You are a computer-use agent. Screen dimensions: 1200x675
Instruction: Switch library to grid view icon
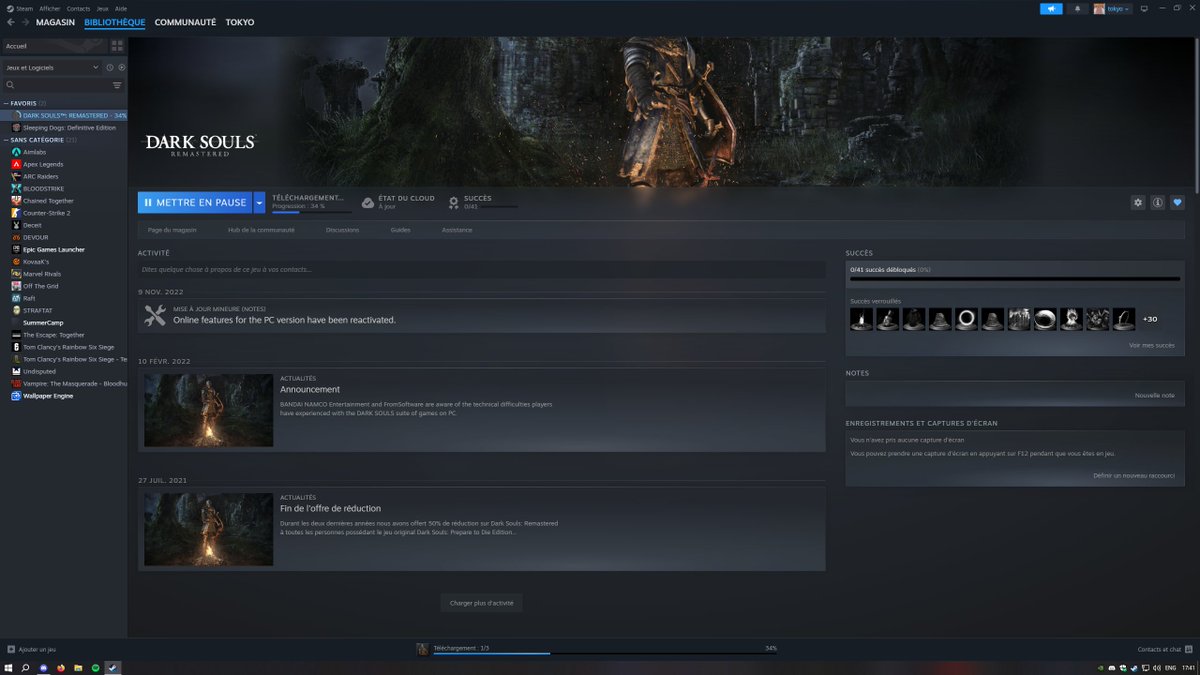click(117, 46)
